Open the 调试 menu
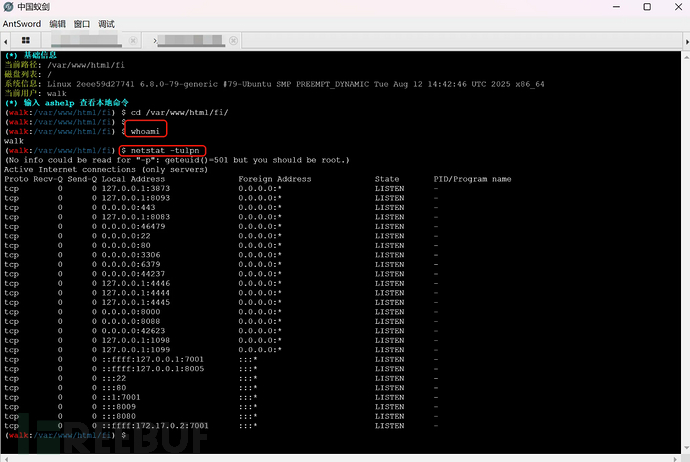The width and height of the screenshot is (690, 462). [x=106, y=24]
